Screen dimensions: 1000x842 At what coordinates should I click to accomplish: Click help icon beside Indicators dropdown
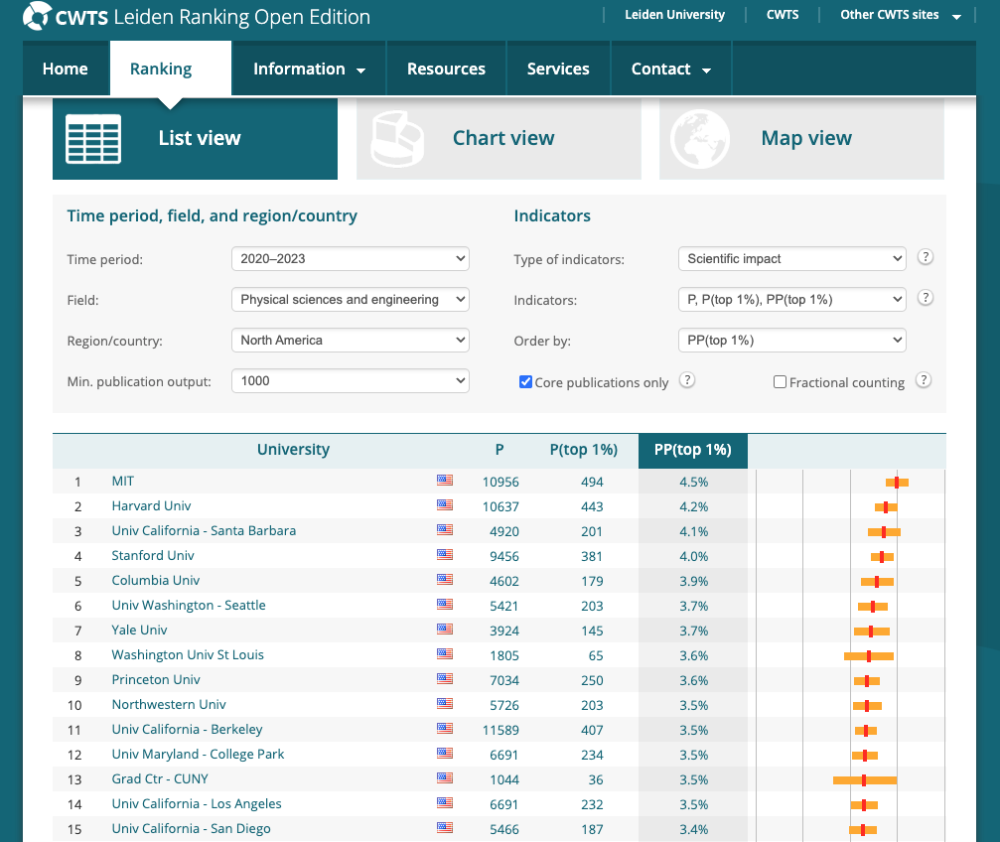point(925,298)
